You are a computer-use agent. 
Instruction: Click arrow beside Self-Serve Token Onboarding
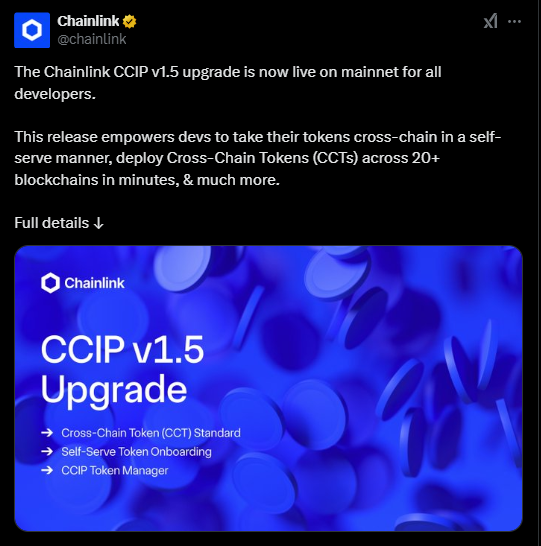pyautogui.click(x=47, y=452)
